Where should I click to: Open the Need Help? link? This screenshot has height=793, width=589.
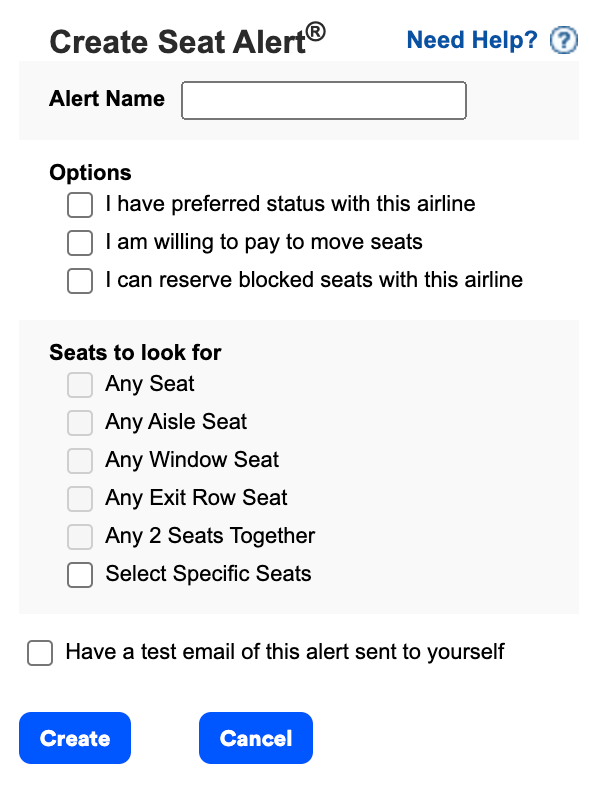tap(472, 40)
